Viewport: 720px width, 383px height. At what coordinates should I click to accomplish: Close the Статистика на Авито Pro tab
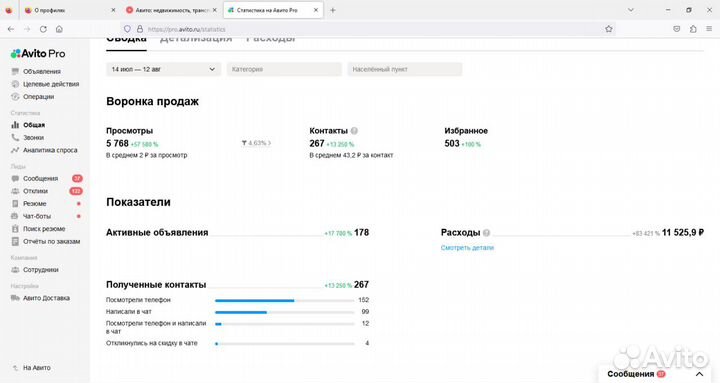click(316, 10)
